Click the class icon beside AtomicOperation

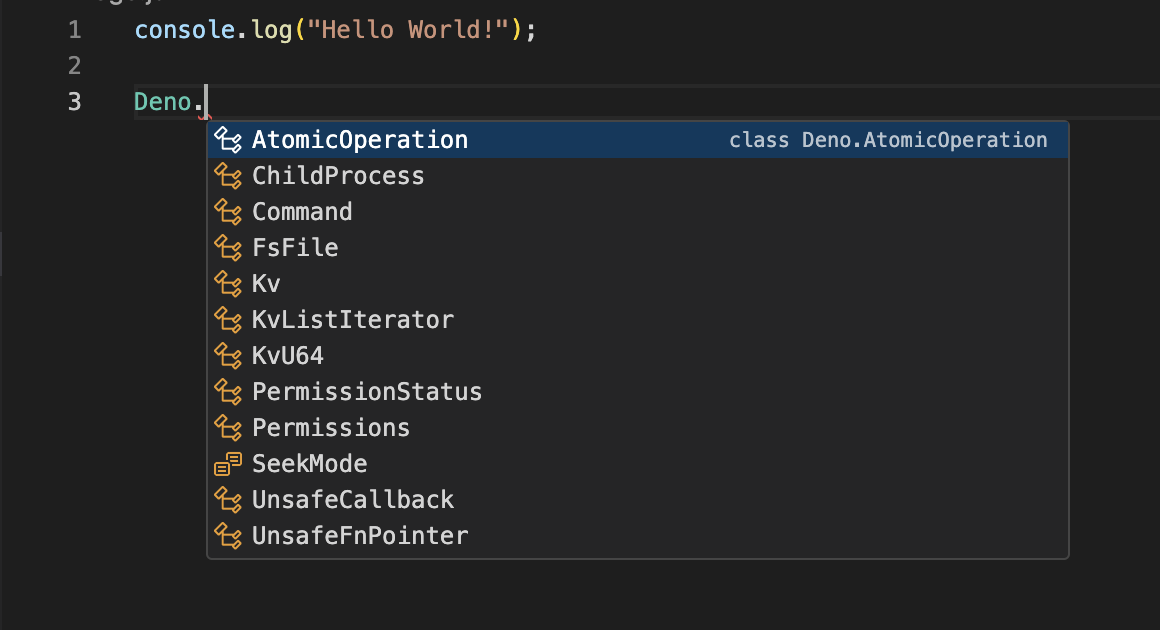(229, 140)
